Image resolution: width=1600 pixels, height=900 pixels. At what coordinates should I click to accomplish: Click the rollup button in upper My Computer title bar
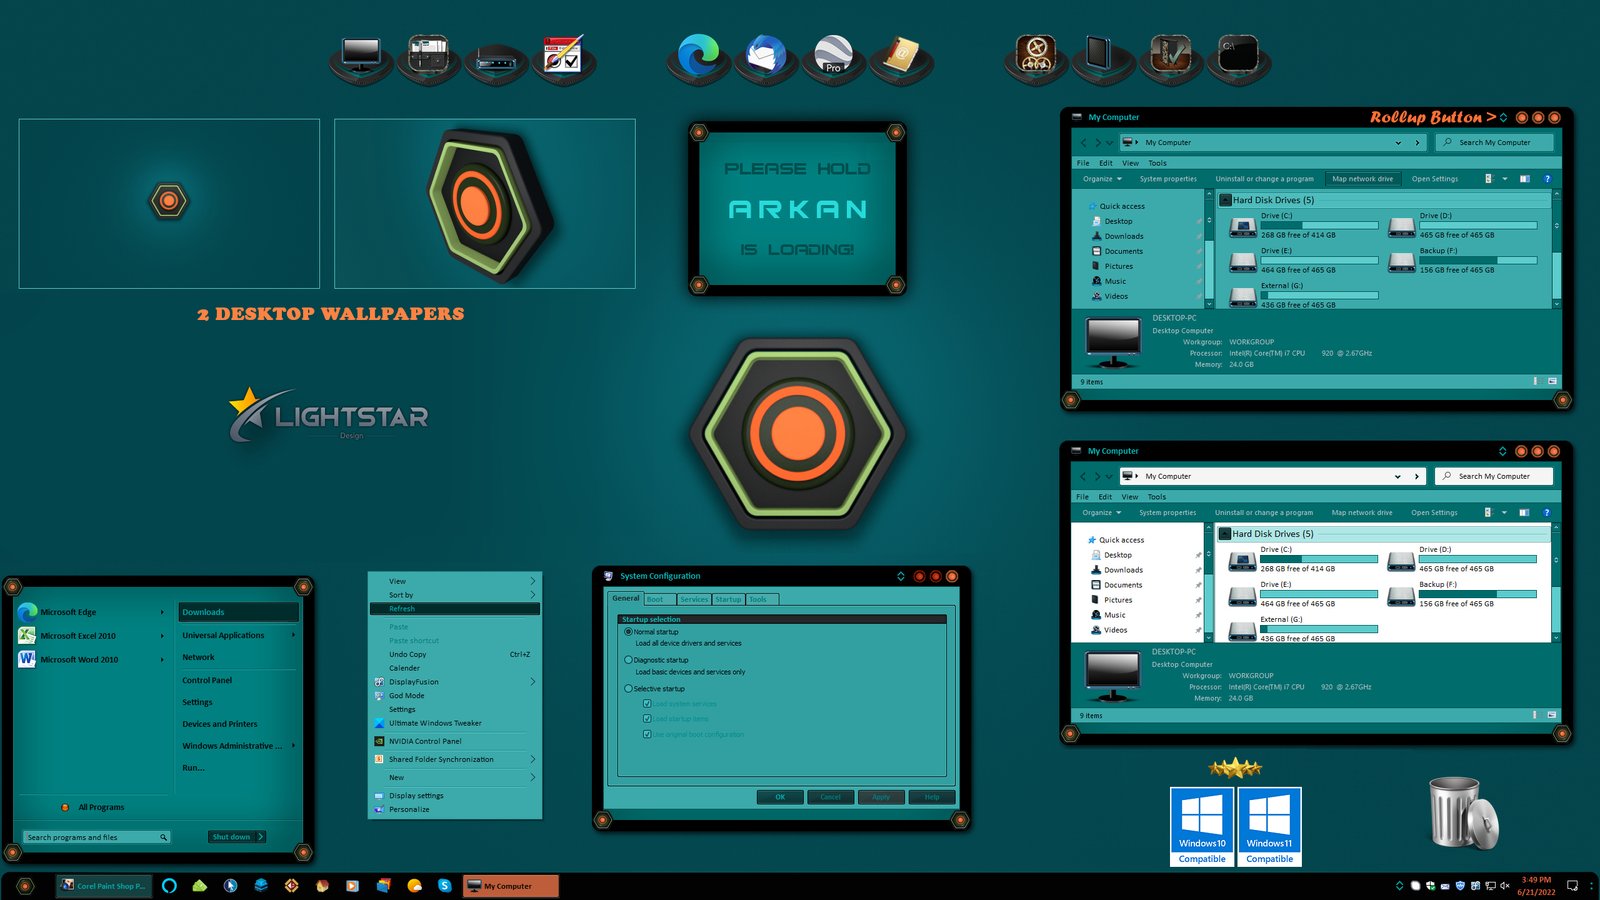pos(1503,118)
